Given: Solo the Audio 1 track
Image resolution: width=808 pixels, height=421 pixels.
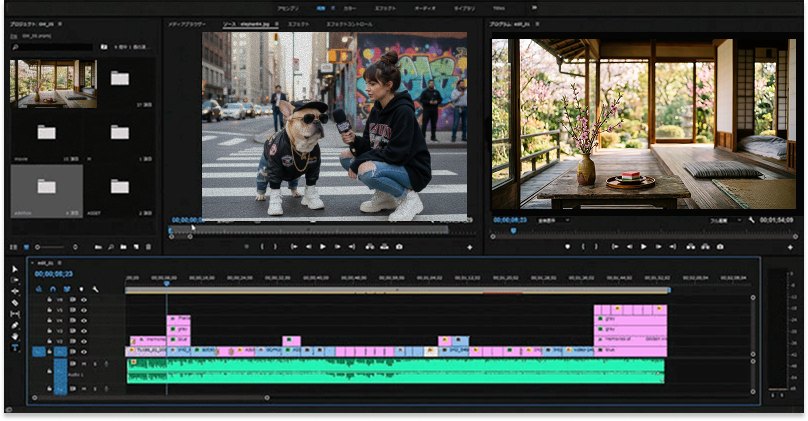Looking at the screenshot, I should [x=95, y=364].
